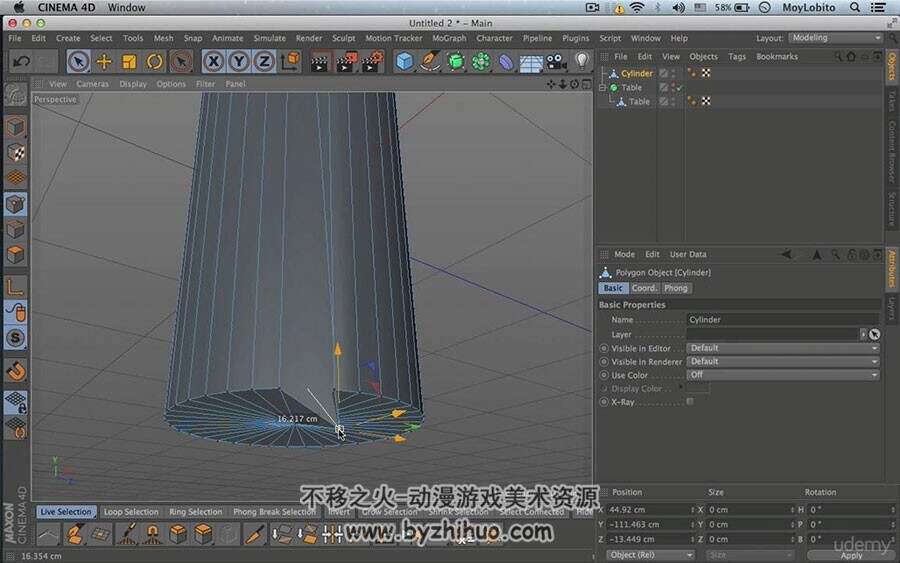
Task: Open the Mesh menu
Action: pyautogui.click(x=163, y=38)
